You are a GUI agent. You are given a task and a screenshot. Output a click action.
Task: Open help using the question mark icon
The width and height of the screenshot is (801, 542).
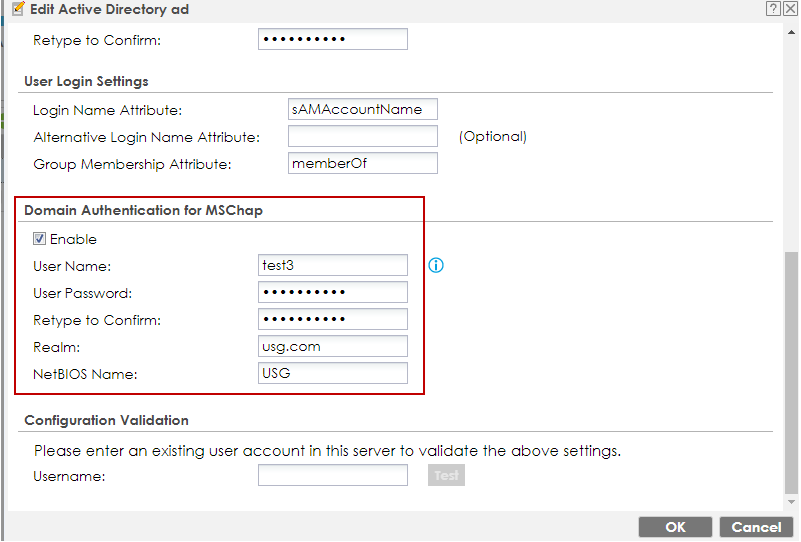pyautogui.click(x=773, y=9)
